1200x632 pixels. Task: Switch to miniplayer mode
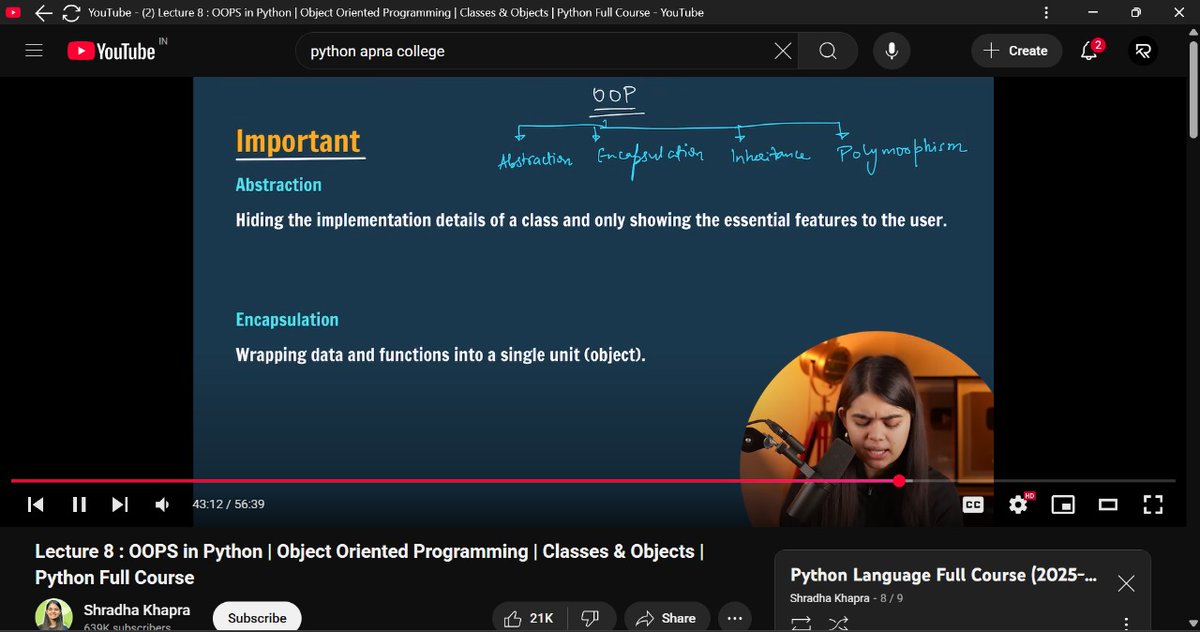pyautogui.click(x=1063, y=505)
